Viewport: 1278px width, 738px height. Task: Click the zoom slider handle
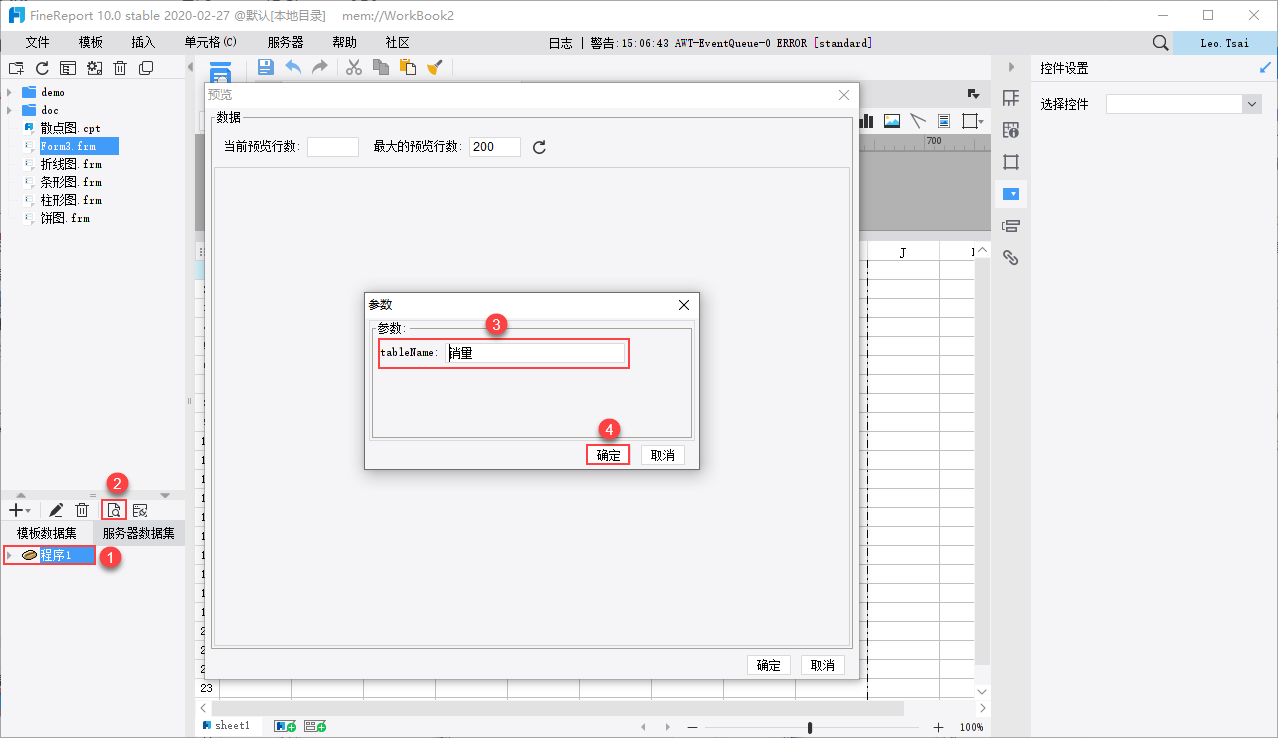click(x=810, y=727)
